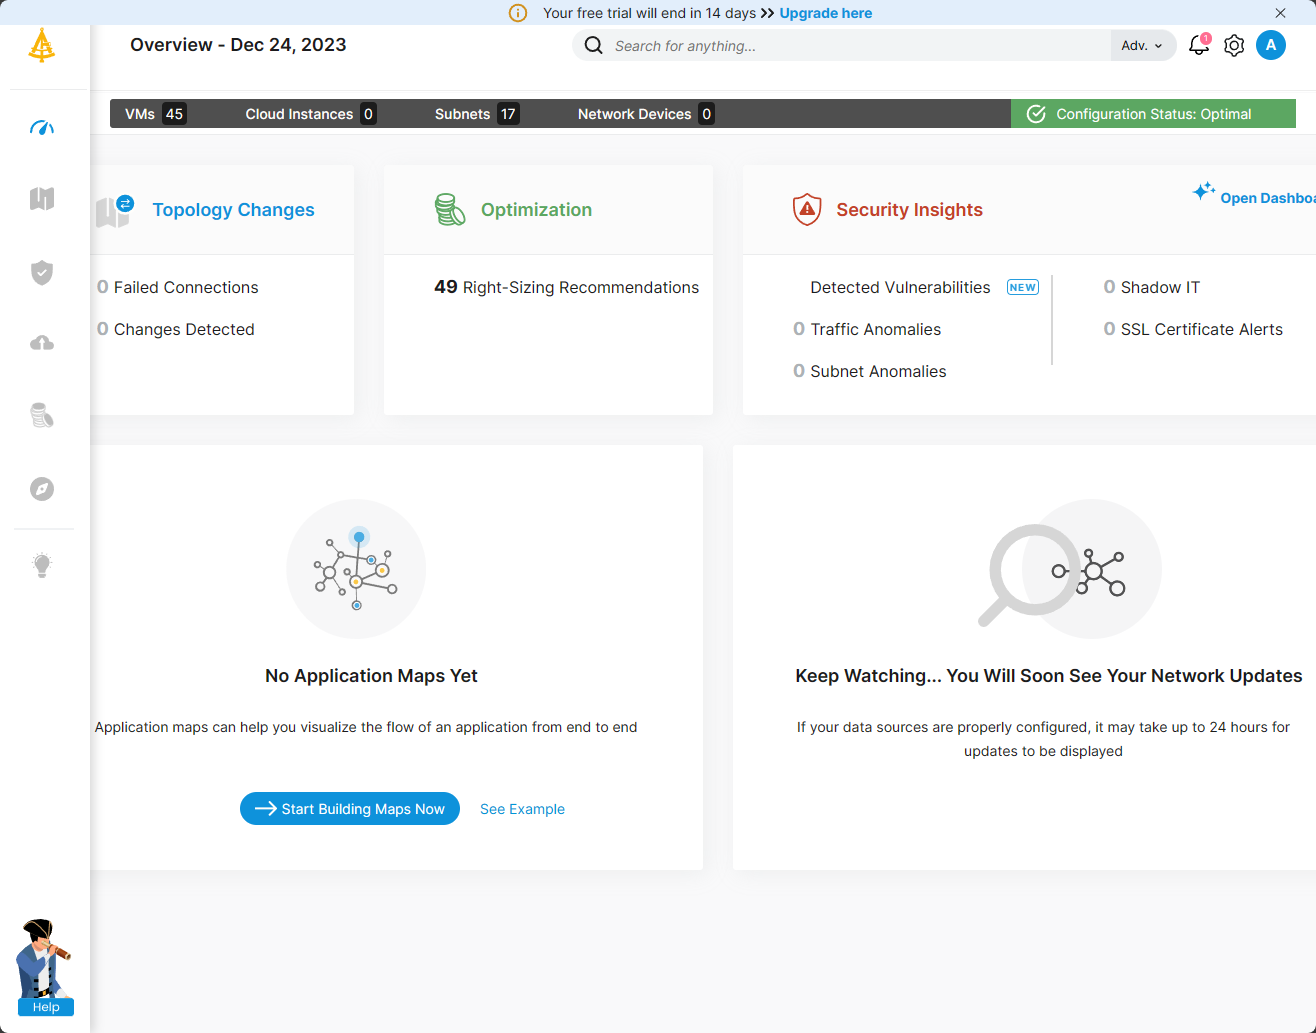This screenshot has height=1033, width=1316.
Task: Open 0 Traffic Anomalies
Action: pos(867,329)
